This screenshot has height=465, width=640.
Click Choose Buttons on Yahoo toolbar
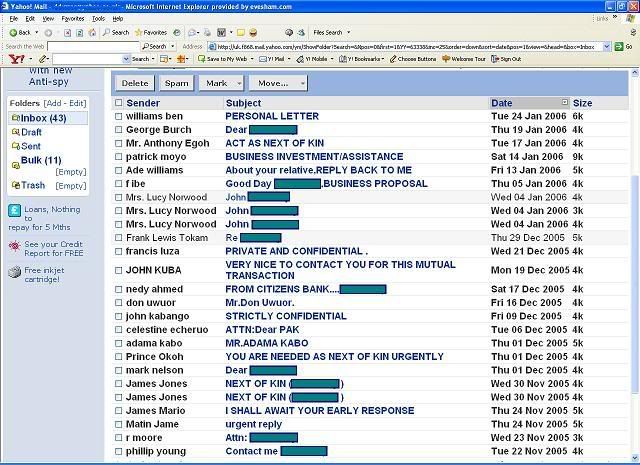tap(413, 59)
